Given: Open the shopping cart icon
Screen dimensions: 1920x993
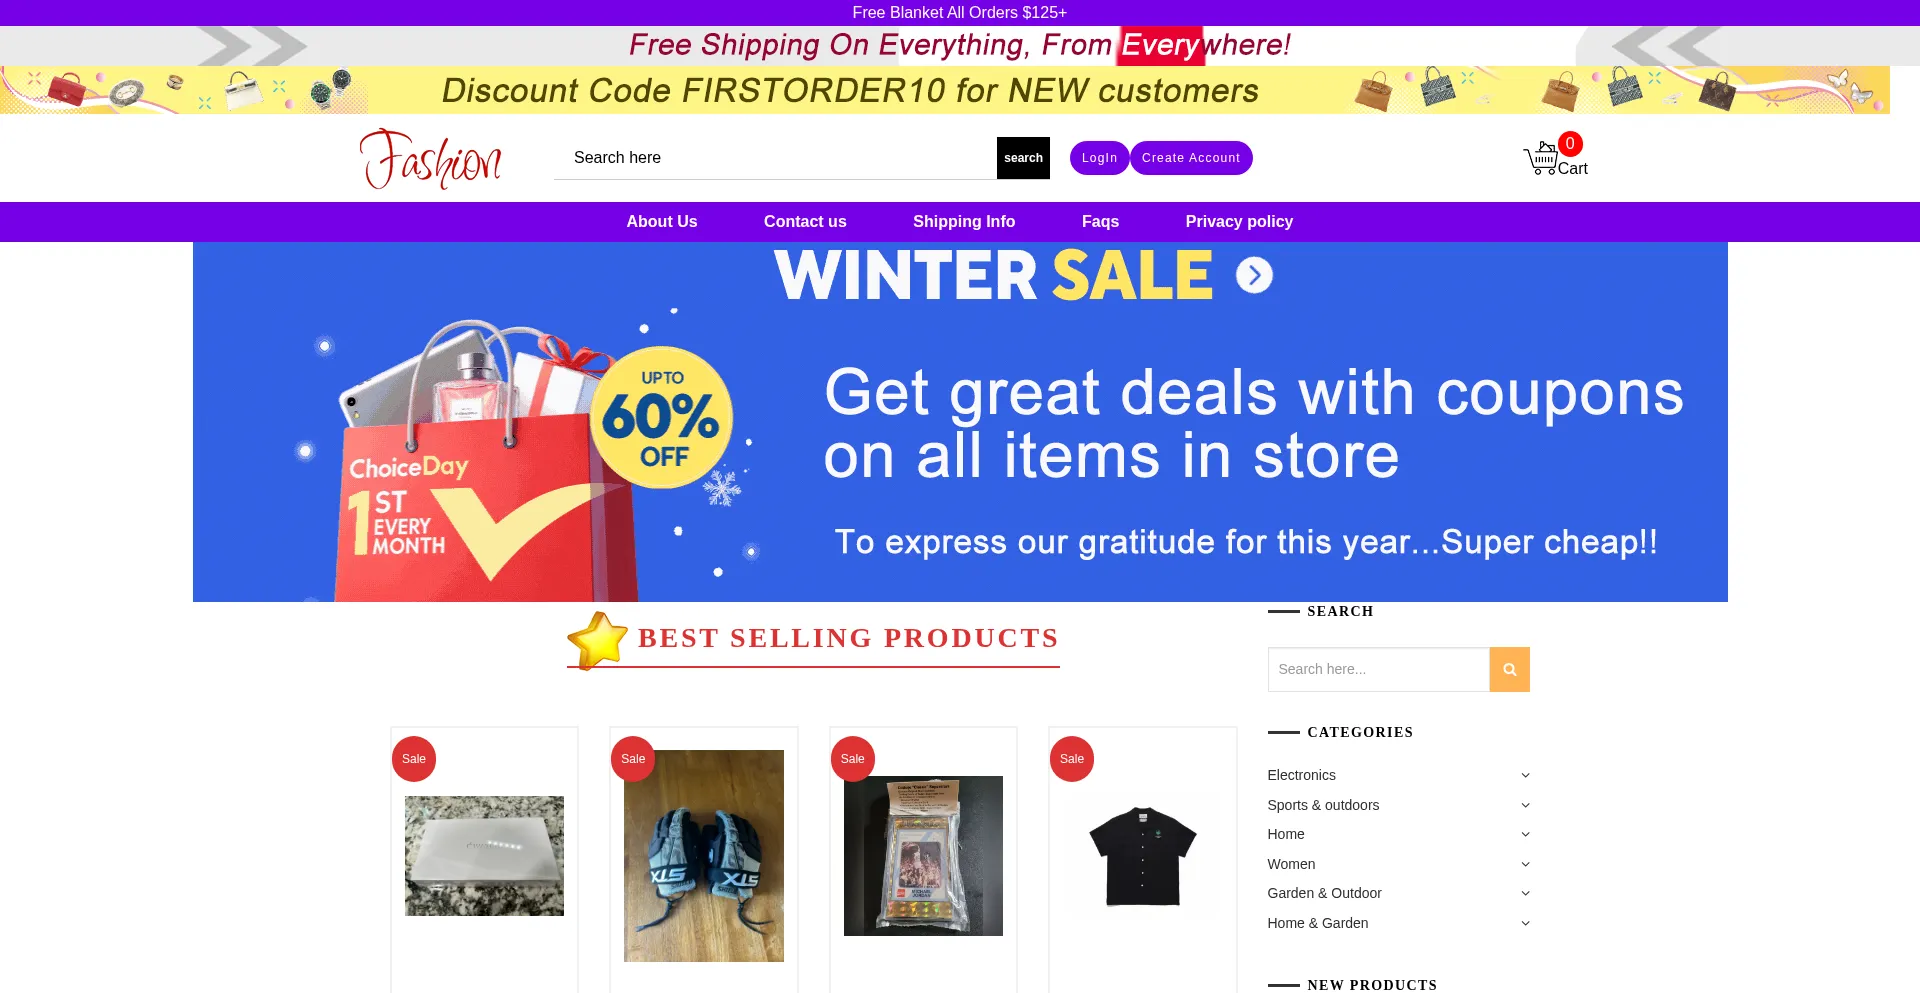Looking at the screenshot, I should (1541, 158).
